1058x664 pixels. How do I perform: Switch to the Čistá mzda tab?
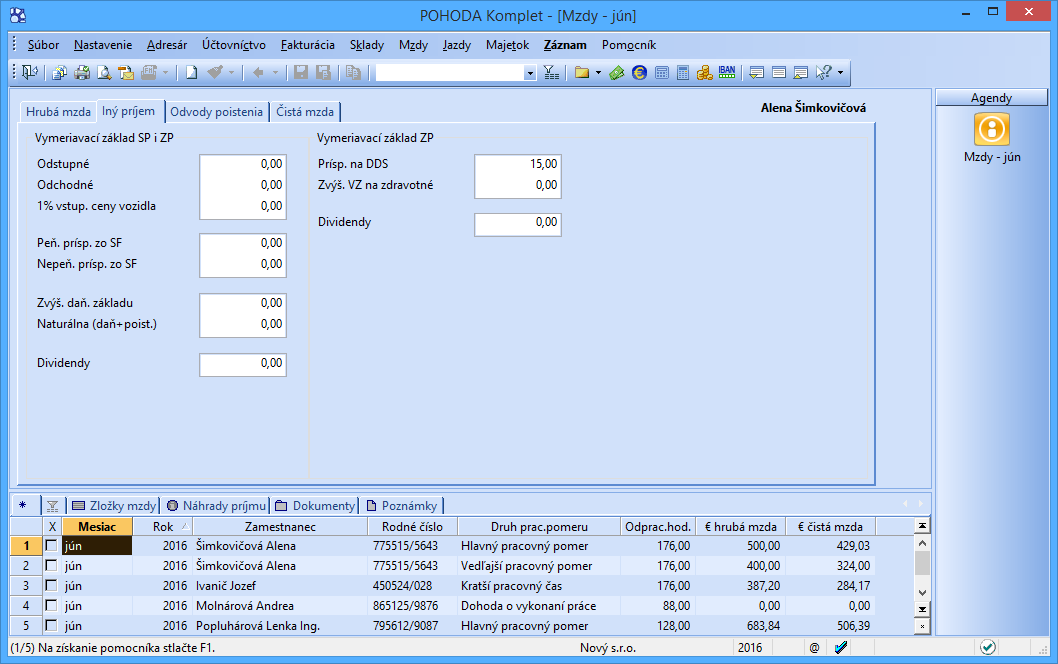[305, 112]
